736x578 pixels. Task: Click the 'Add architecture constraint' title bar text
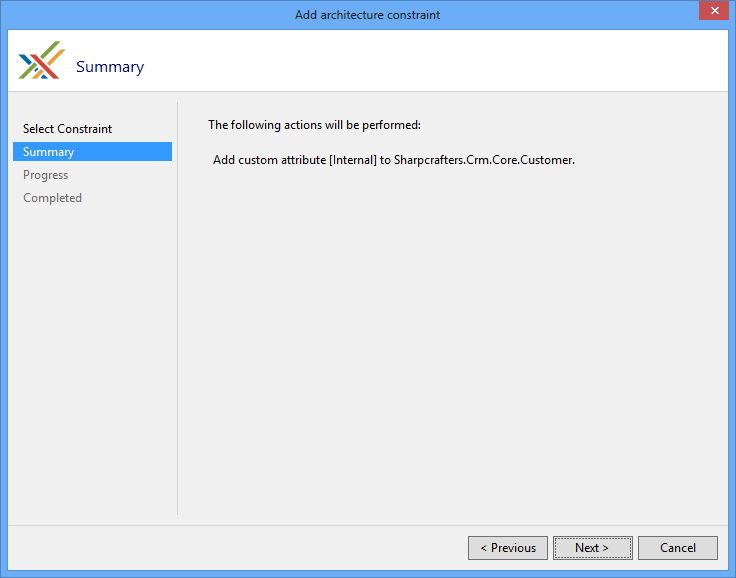[x=367, y=15]
